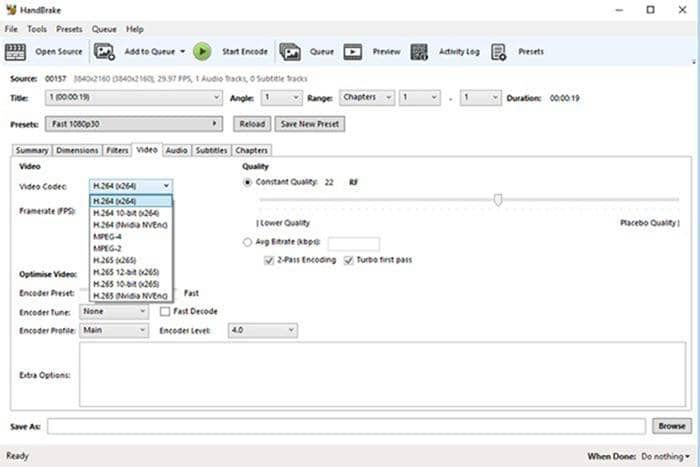700x467 pixels.
Task: Toggle the Turbo first pass checkbox
Action: tap(348, 260)
